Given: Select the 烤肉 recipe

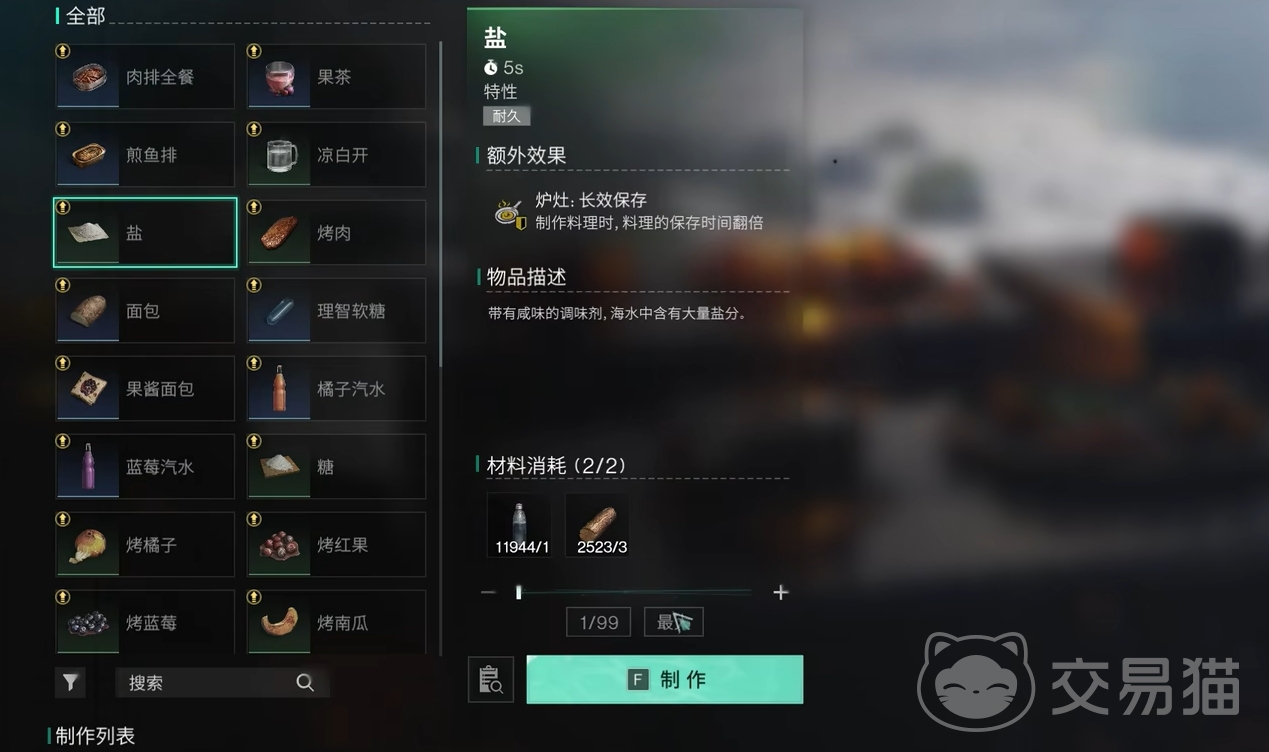Looking at the screenshot, I should [337, 232].
